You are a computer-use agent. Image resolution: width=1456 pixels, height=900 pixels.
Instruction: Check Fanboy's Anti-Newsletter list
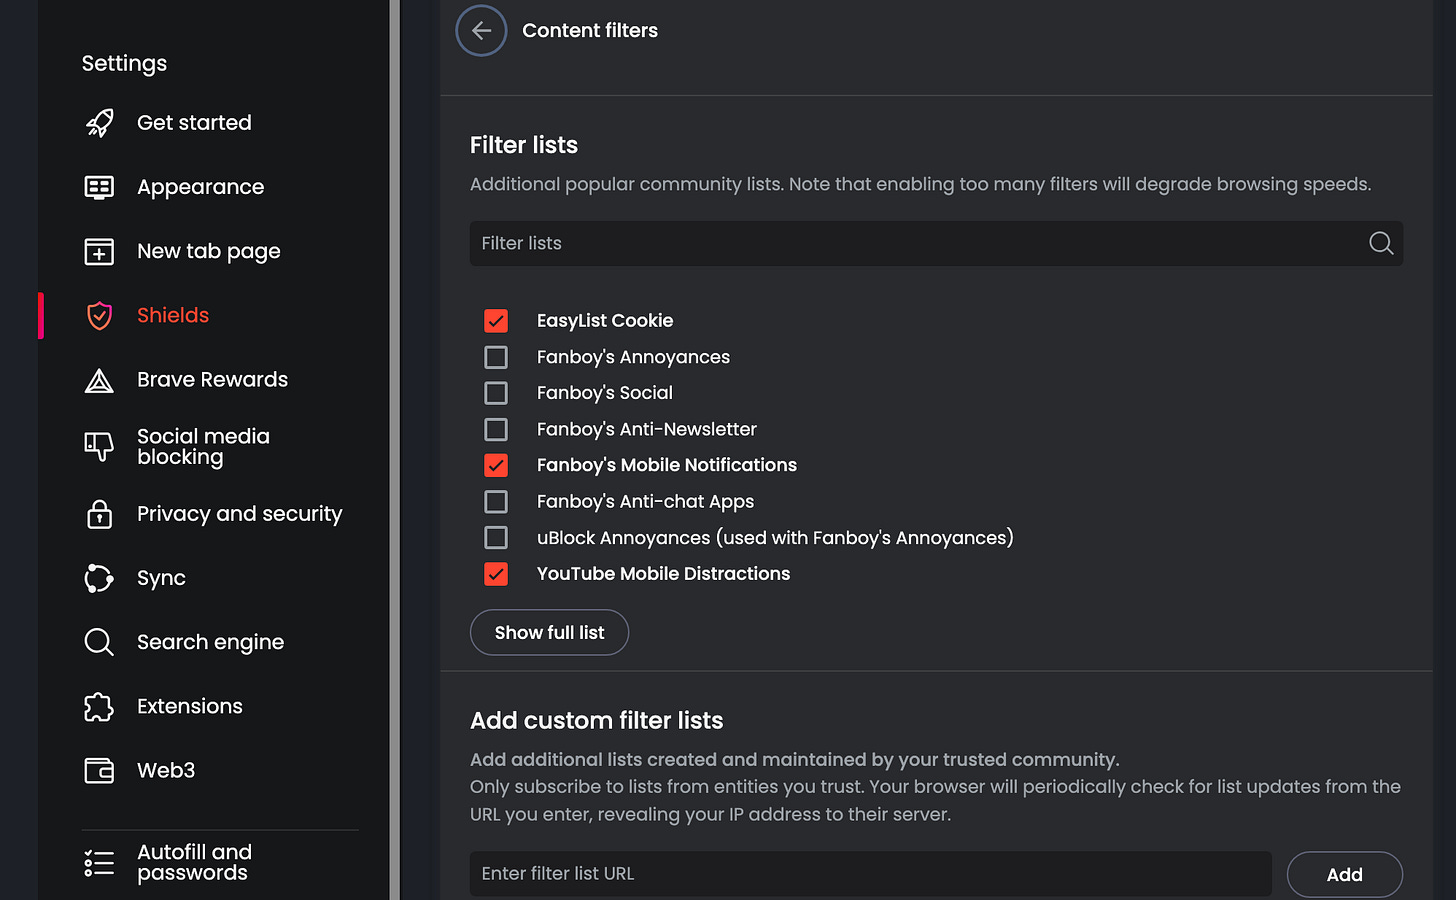click(x=496, y=429)
